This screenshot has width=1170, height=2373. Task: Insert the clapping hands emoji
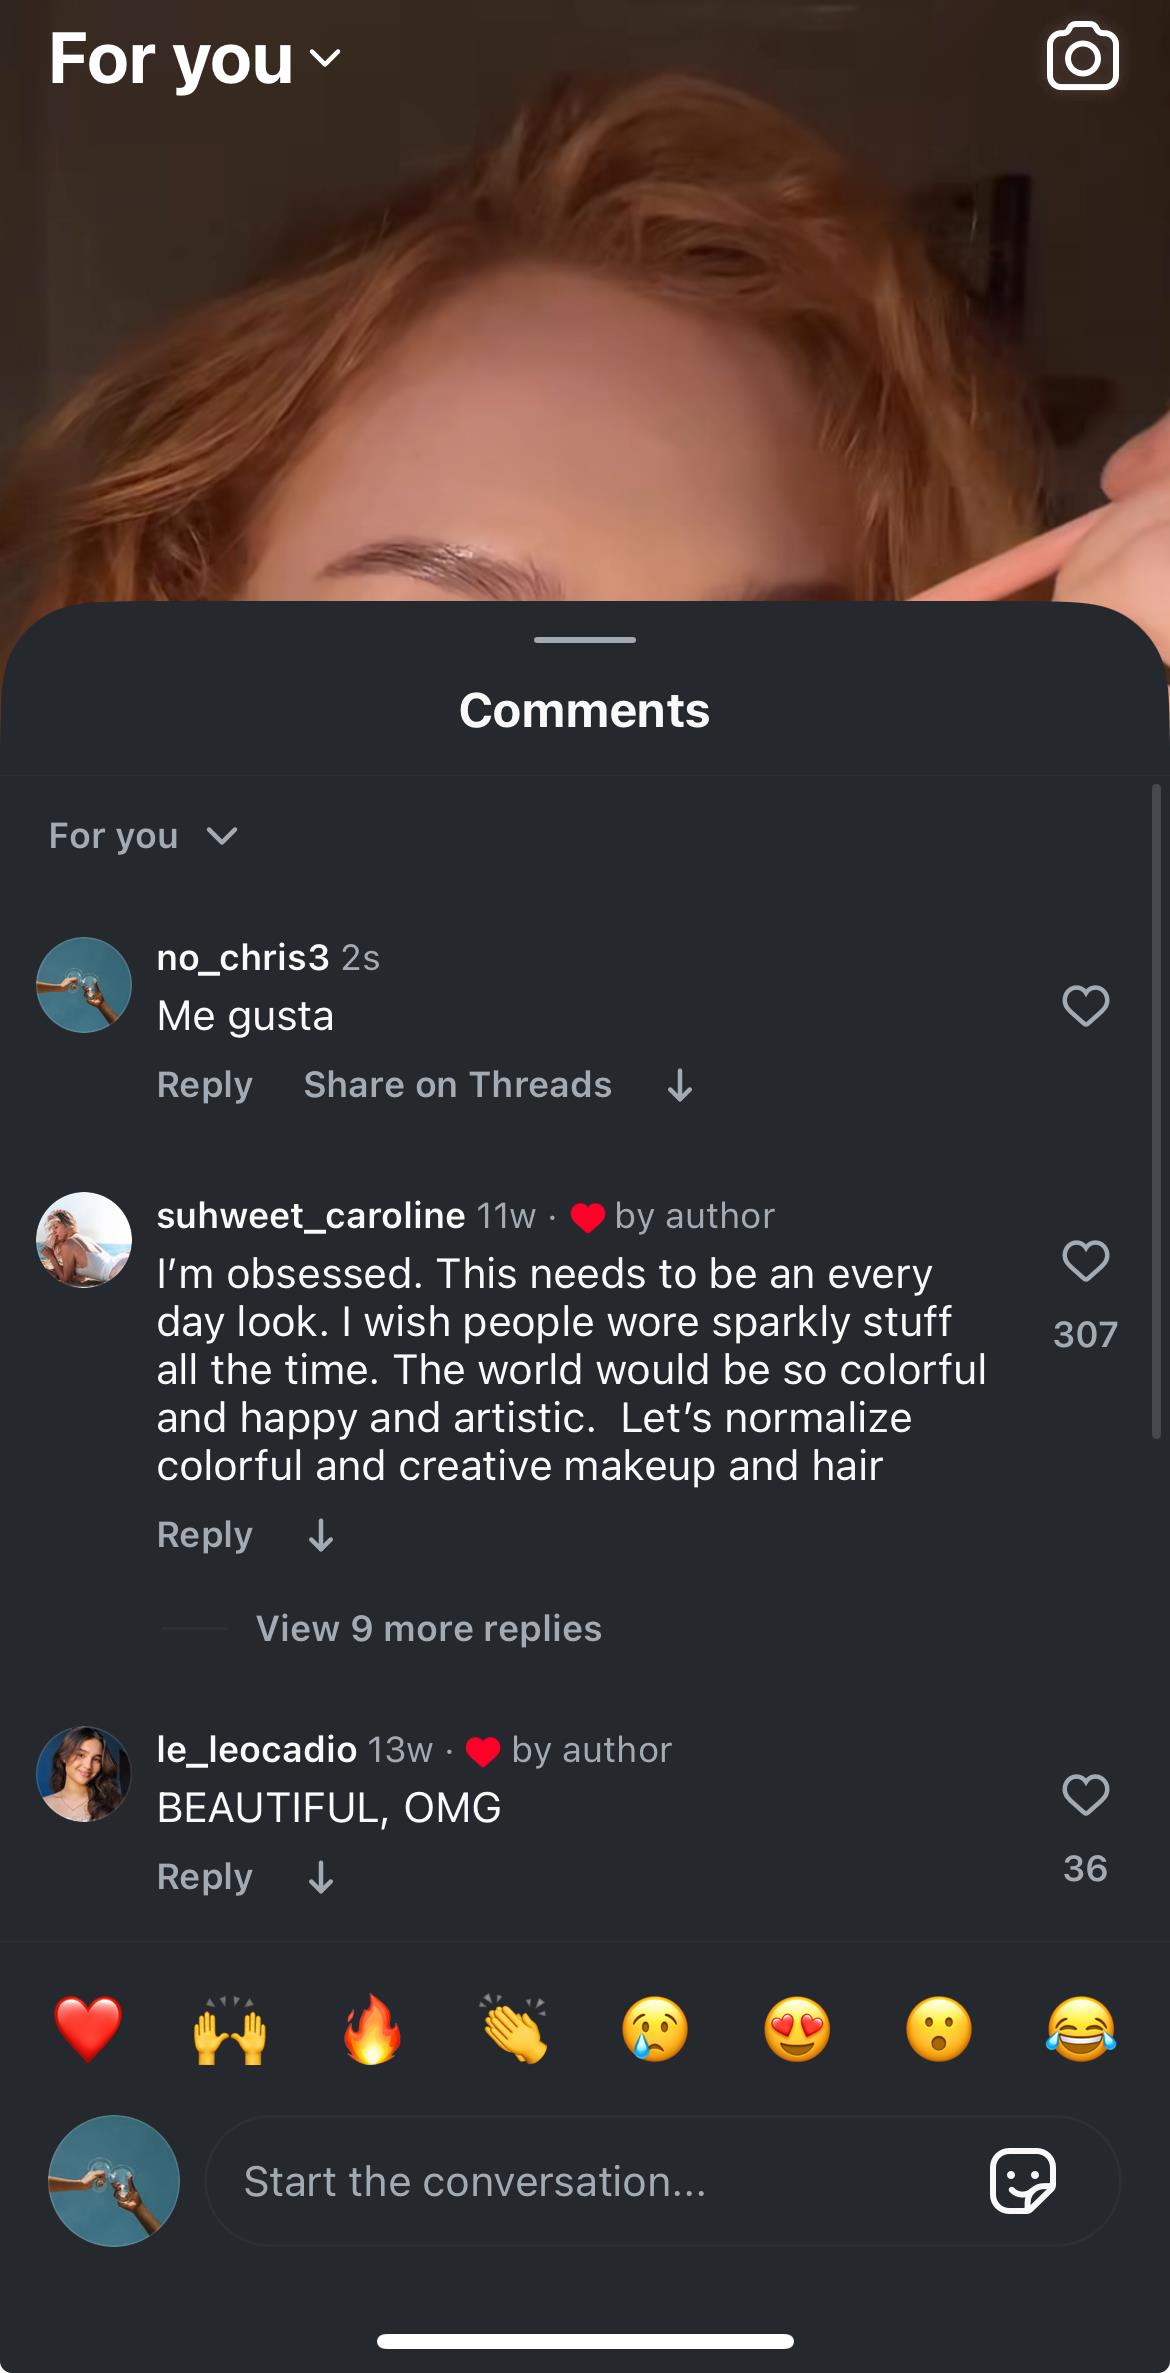514,2030
